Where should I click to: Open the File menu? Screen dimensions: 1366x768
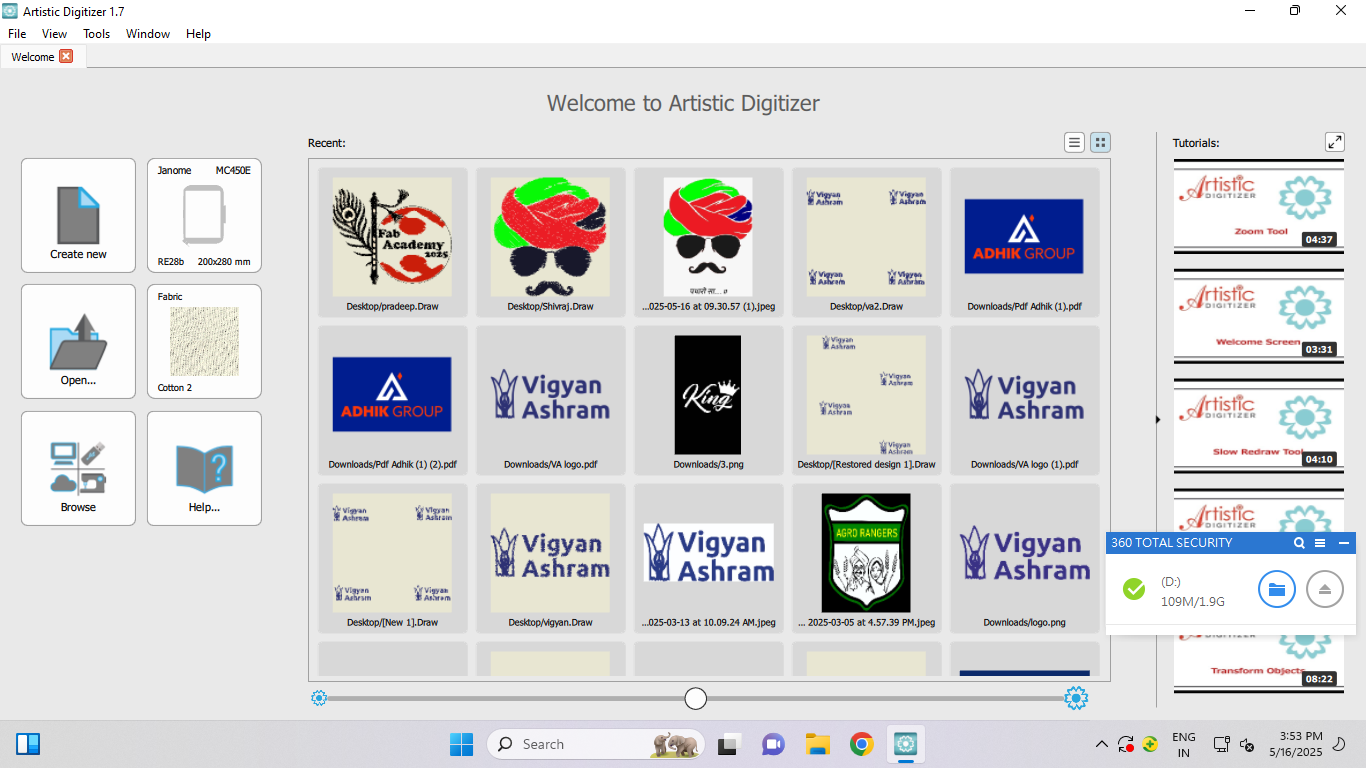tap(17, 33)
